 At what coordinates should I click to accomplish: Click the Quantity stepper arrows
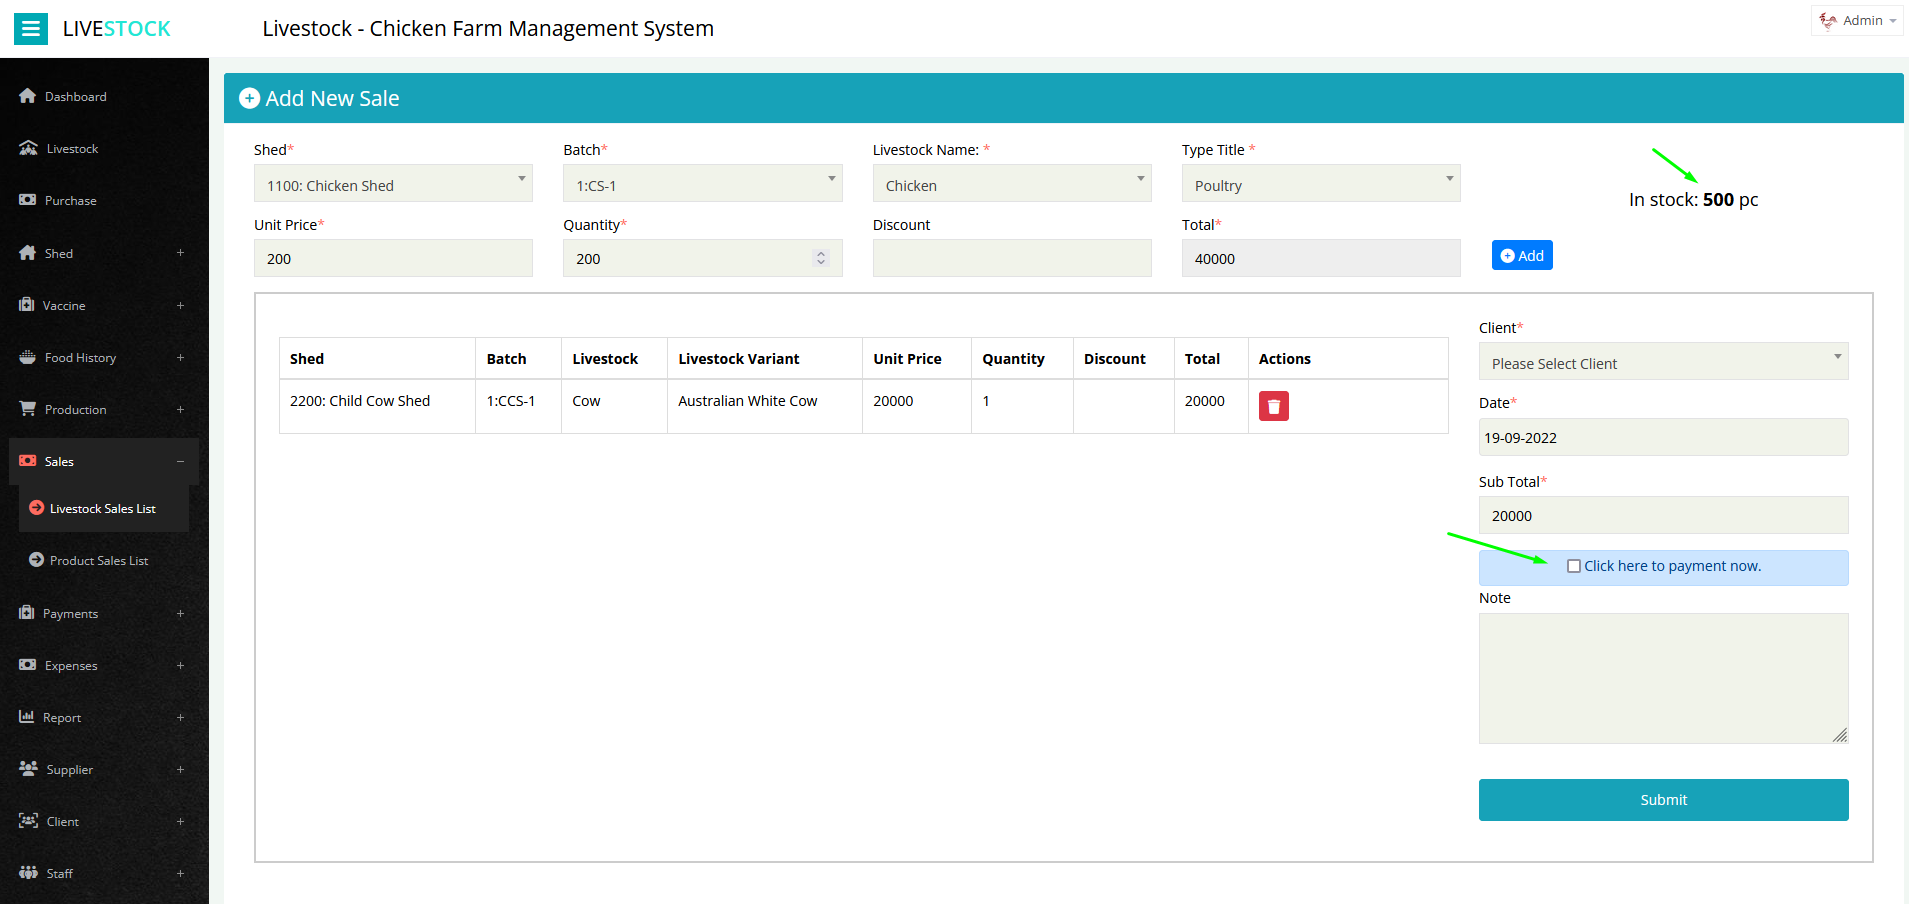point(821,258)
